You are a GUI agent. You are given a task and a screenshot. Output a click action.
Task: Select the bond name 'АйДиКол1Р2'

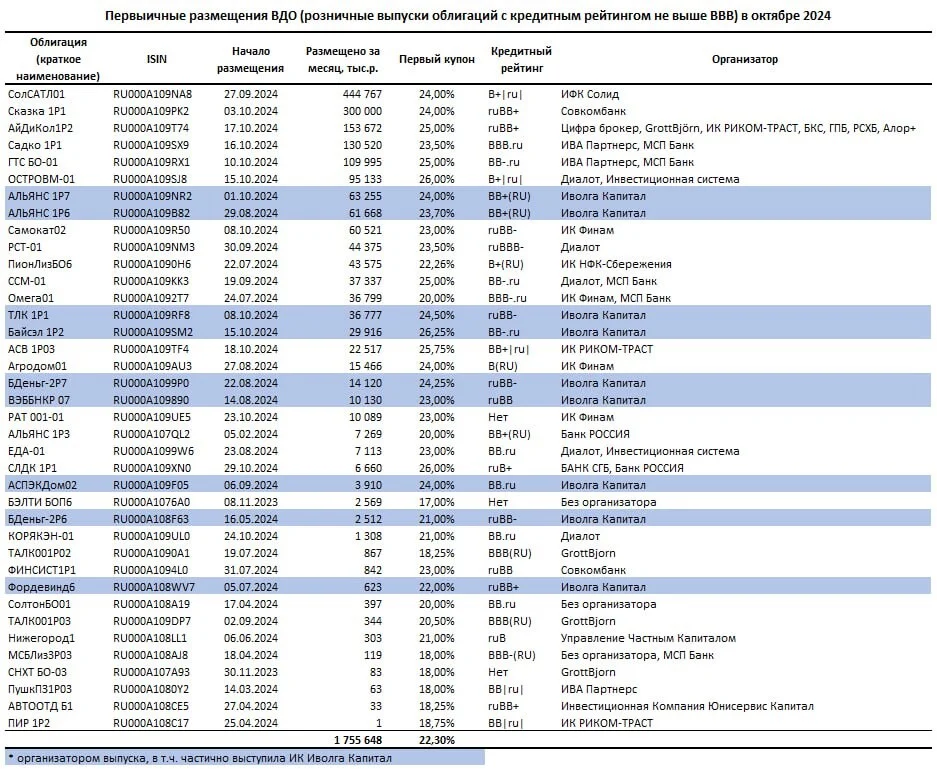click(41, 128)
